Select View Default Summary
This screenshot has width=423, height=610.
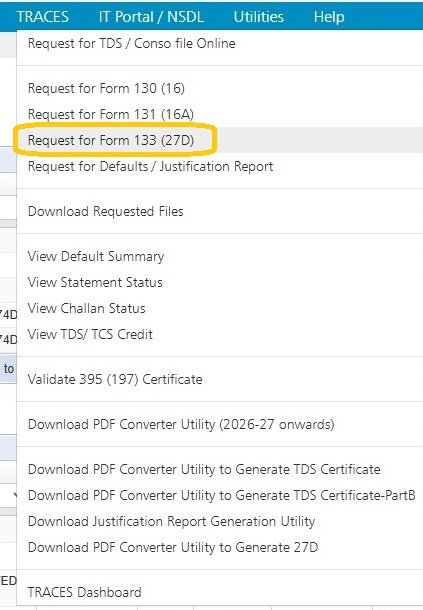[x=96, y=256]
